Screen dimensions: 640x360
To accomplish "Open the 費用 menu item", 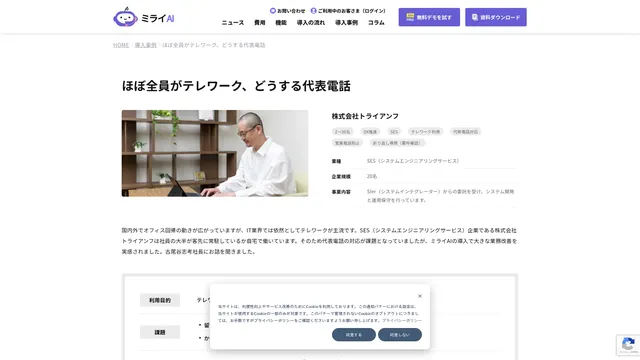I will 260,23.
